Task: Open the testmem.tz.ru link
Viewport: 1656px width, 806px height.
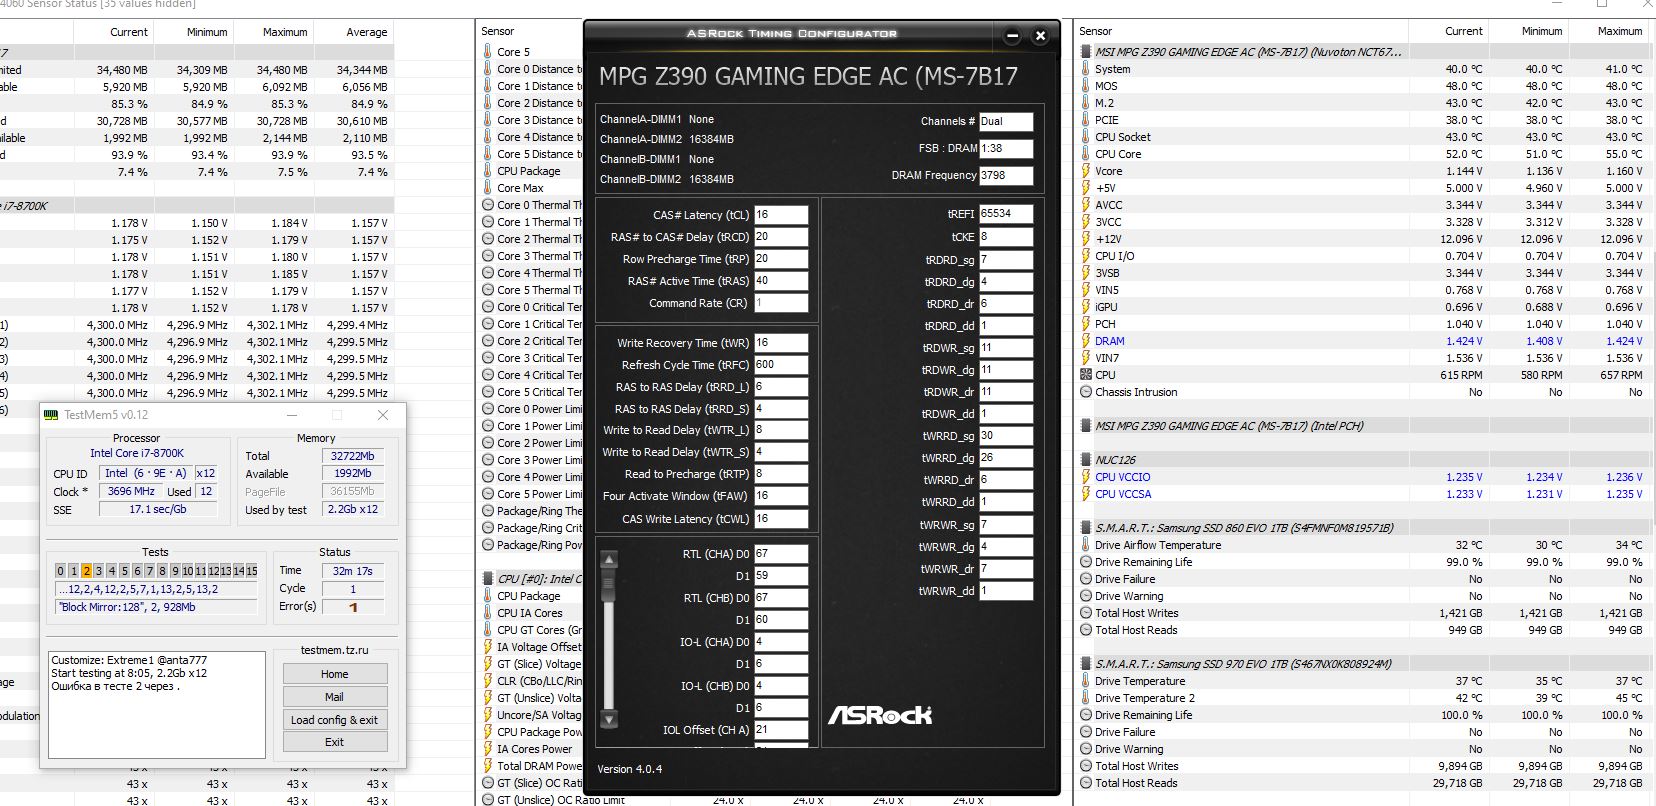Action: (334, 650)
